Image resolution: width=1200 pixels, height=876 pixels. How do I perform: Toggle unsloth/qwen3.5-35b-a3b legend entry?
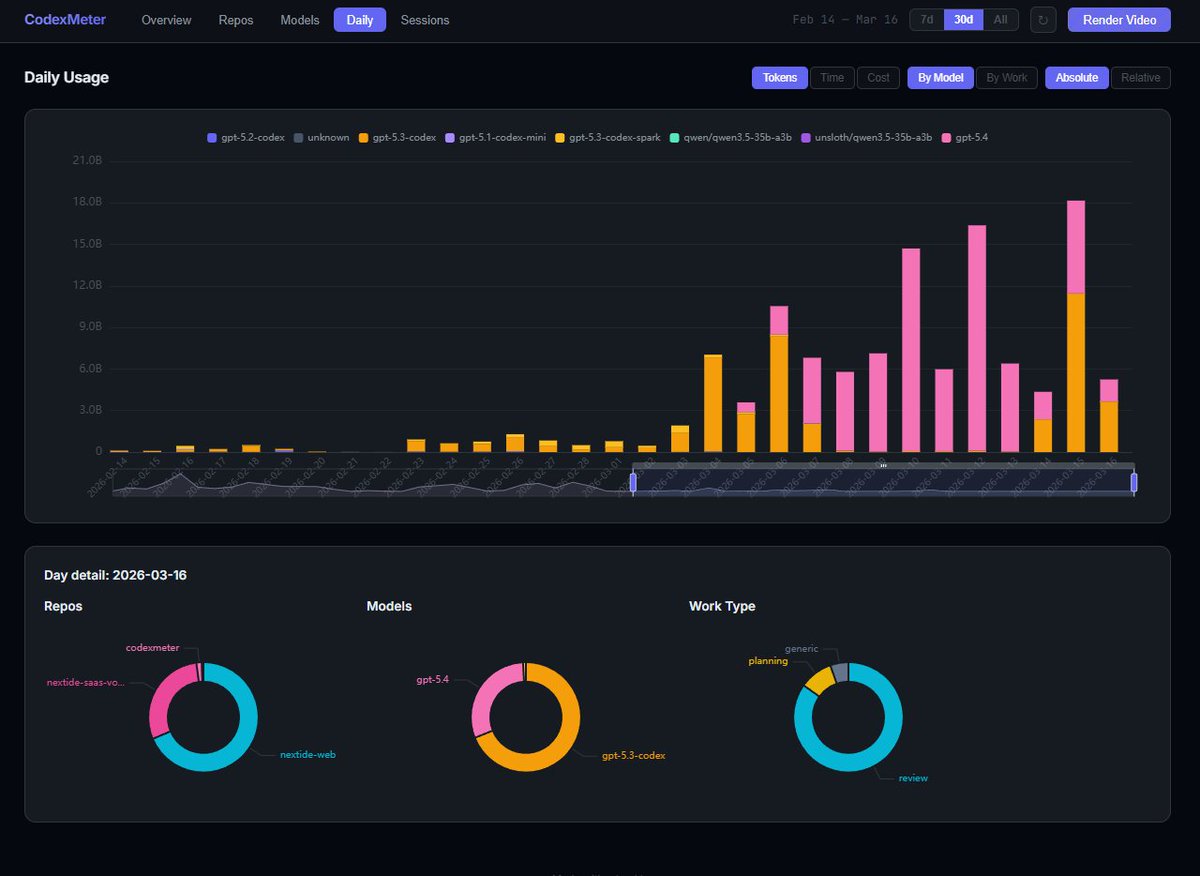pyautogui.click(x=866, y=137)
